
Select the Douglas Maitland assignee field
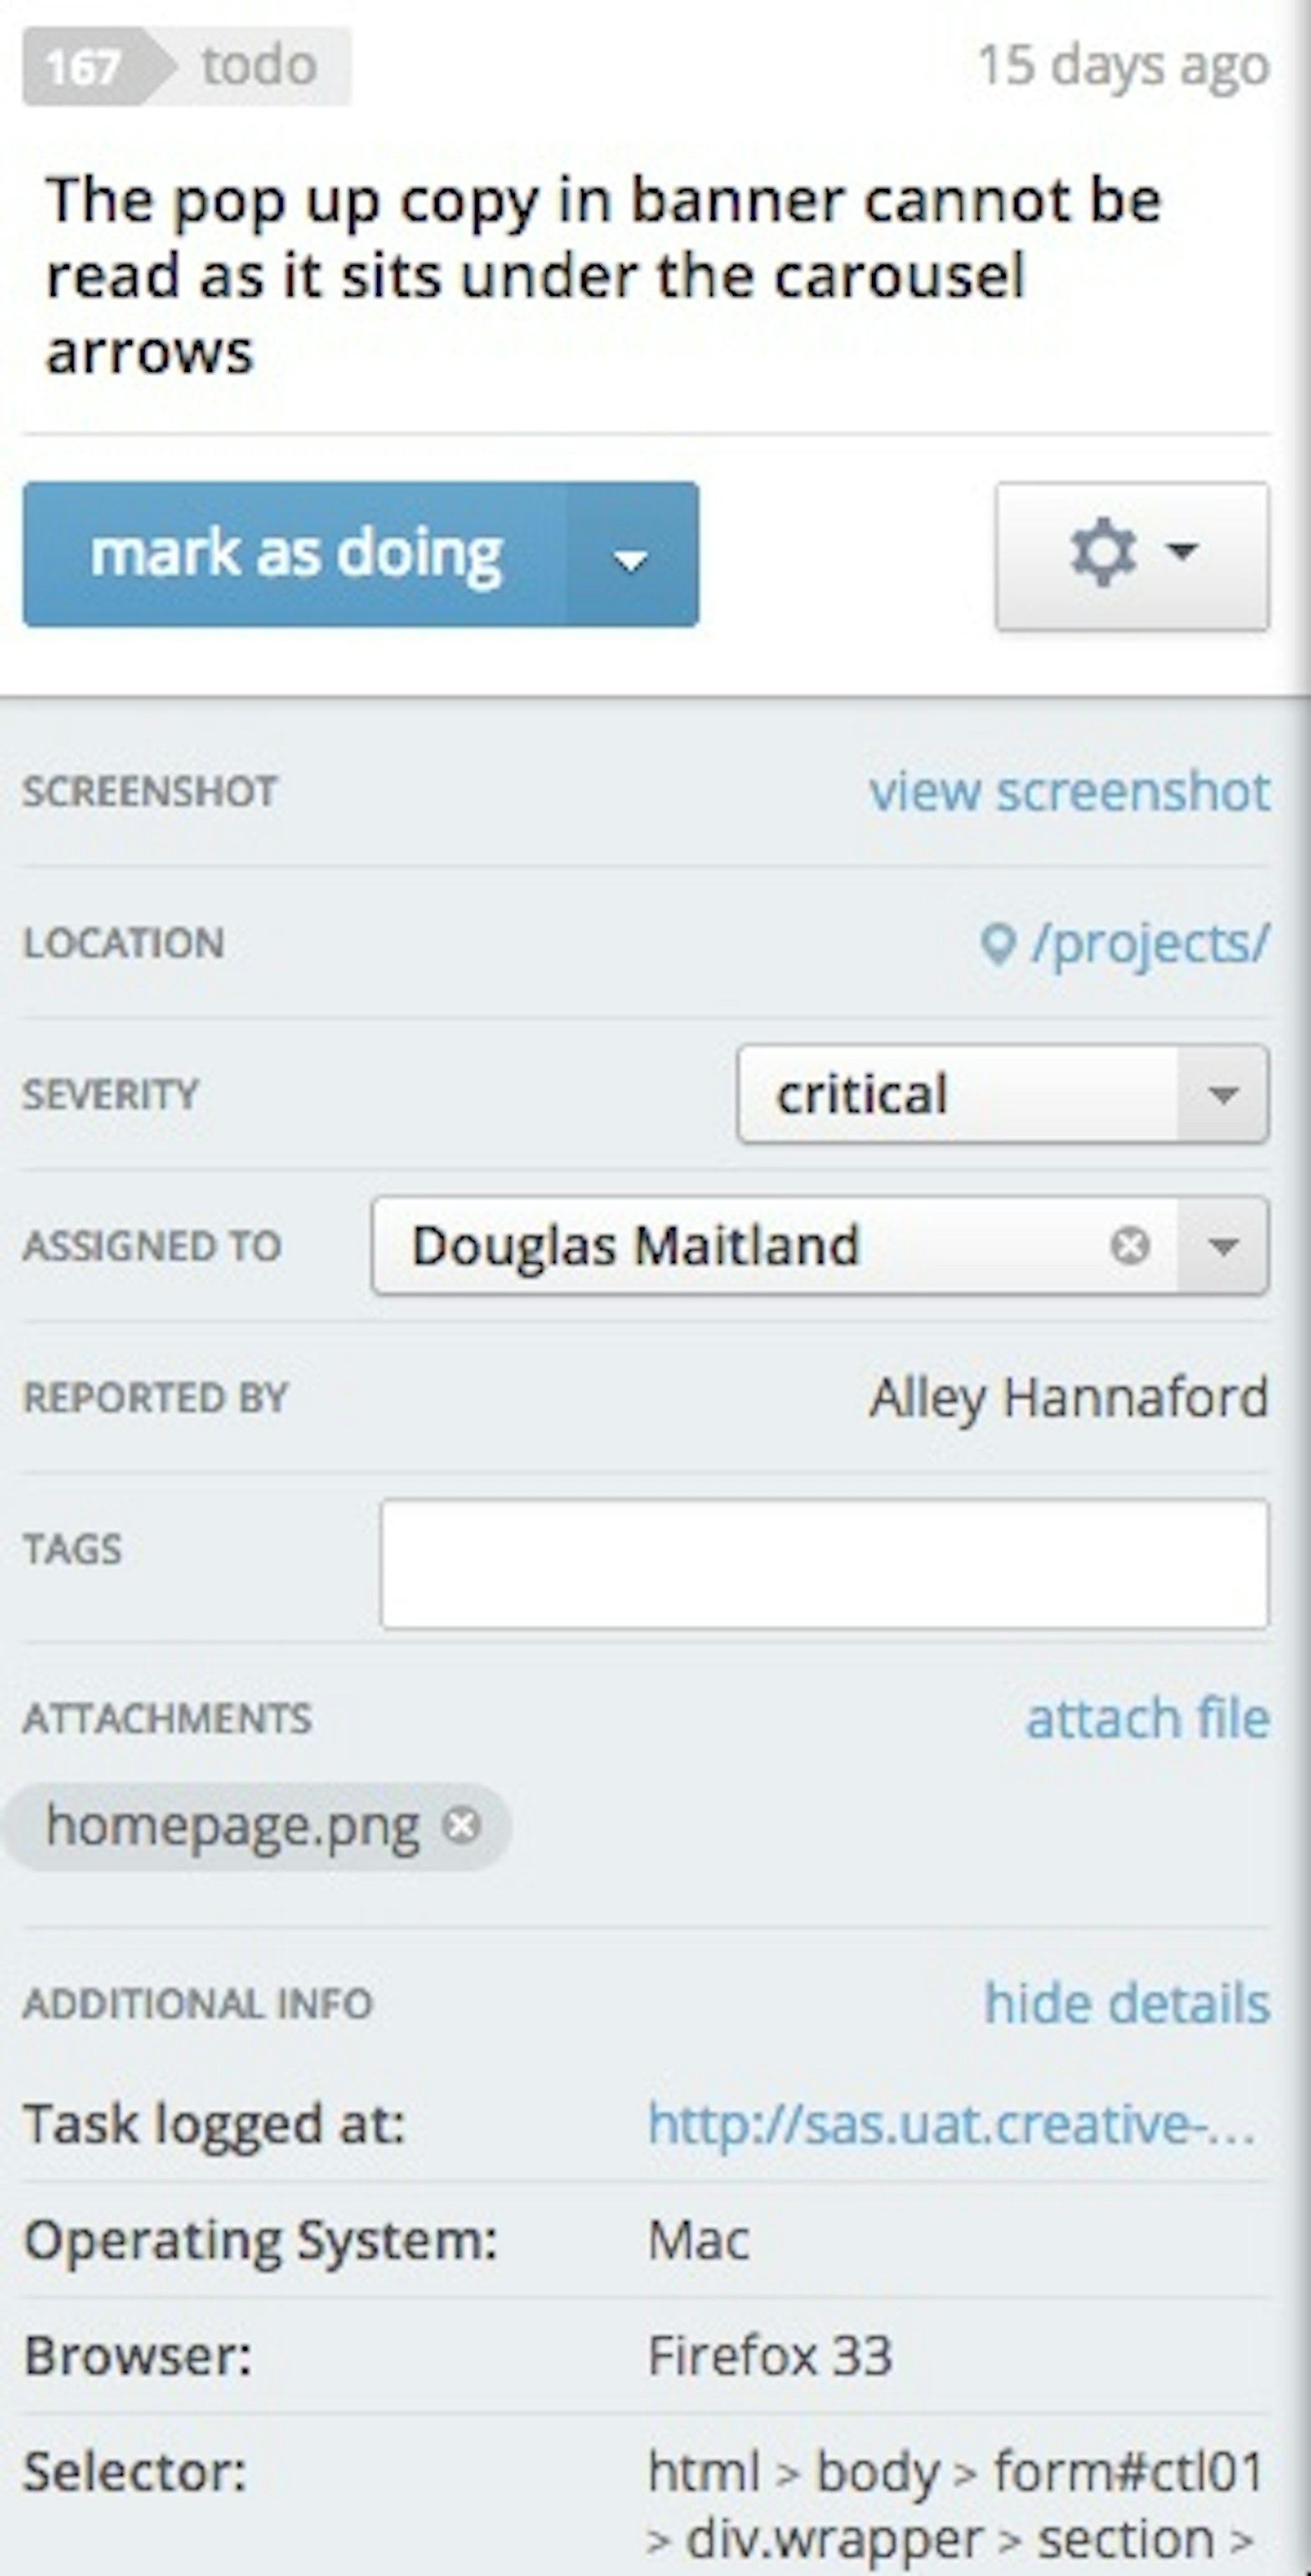click(740, 1246)
